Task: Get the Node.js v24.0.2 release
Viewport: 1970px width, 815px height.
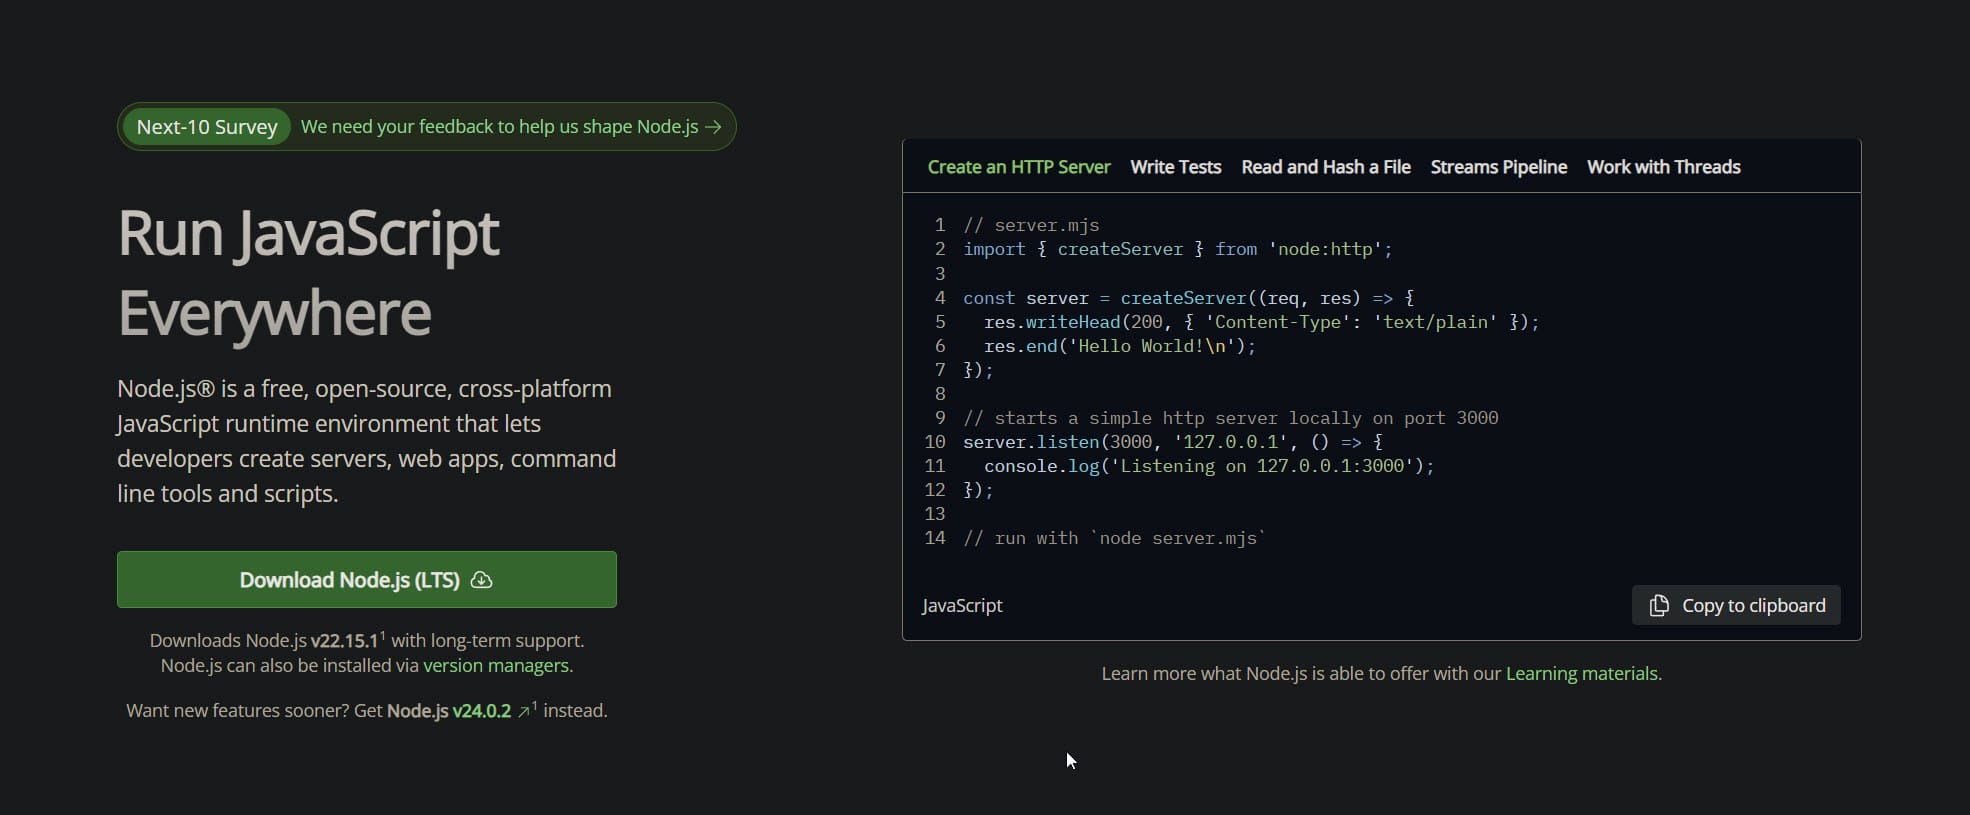Action: [448, 711]
